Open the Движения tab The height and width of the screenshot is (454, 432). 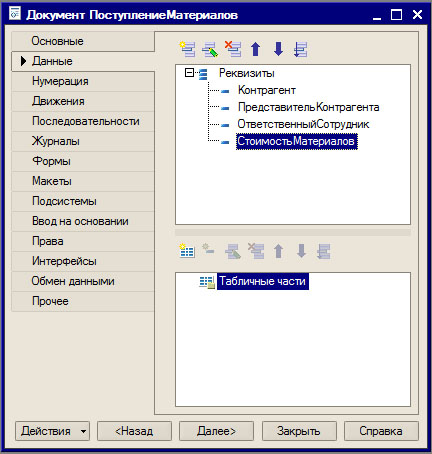pos(83,101)
